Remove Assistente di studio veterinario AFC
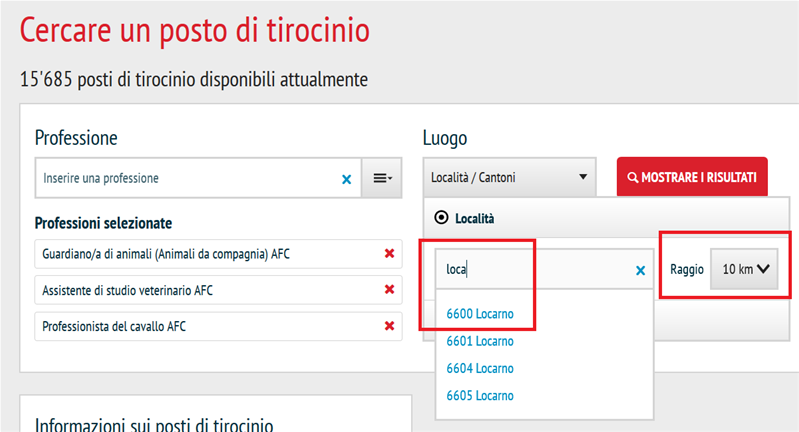Screen dimensions: 799x432 pyautogui.click(x=389, y=290)
